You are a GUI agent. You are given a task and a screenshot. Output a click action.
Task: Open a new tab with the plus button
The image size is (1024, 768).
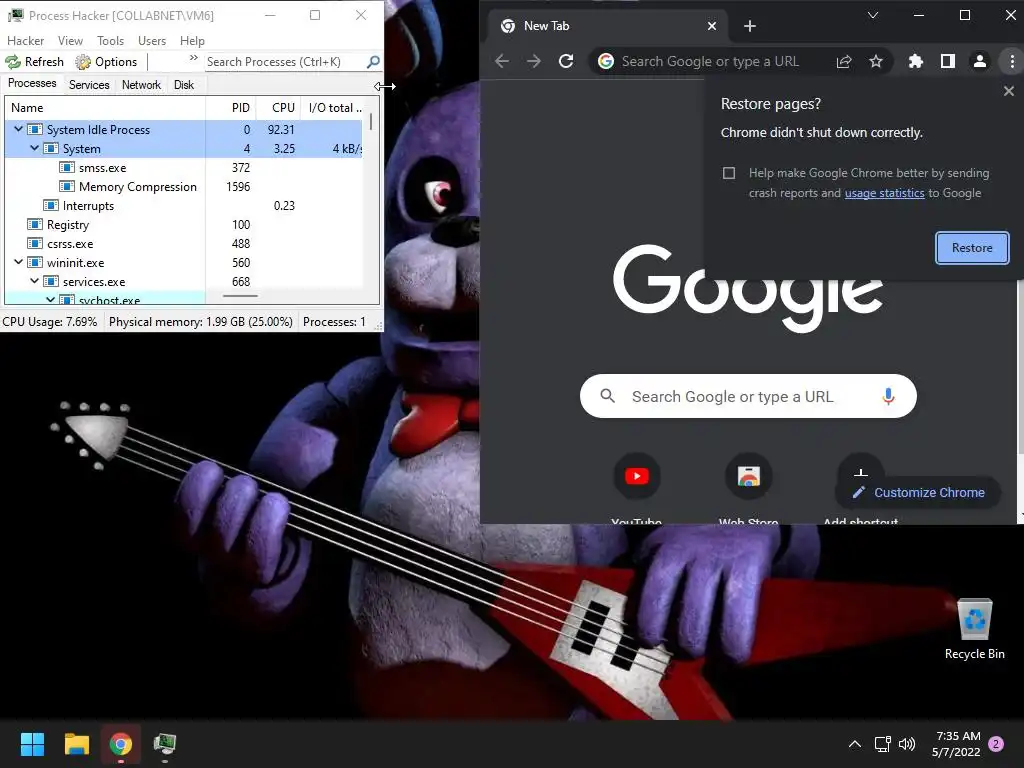pos(750,26)
